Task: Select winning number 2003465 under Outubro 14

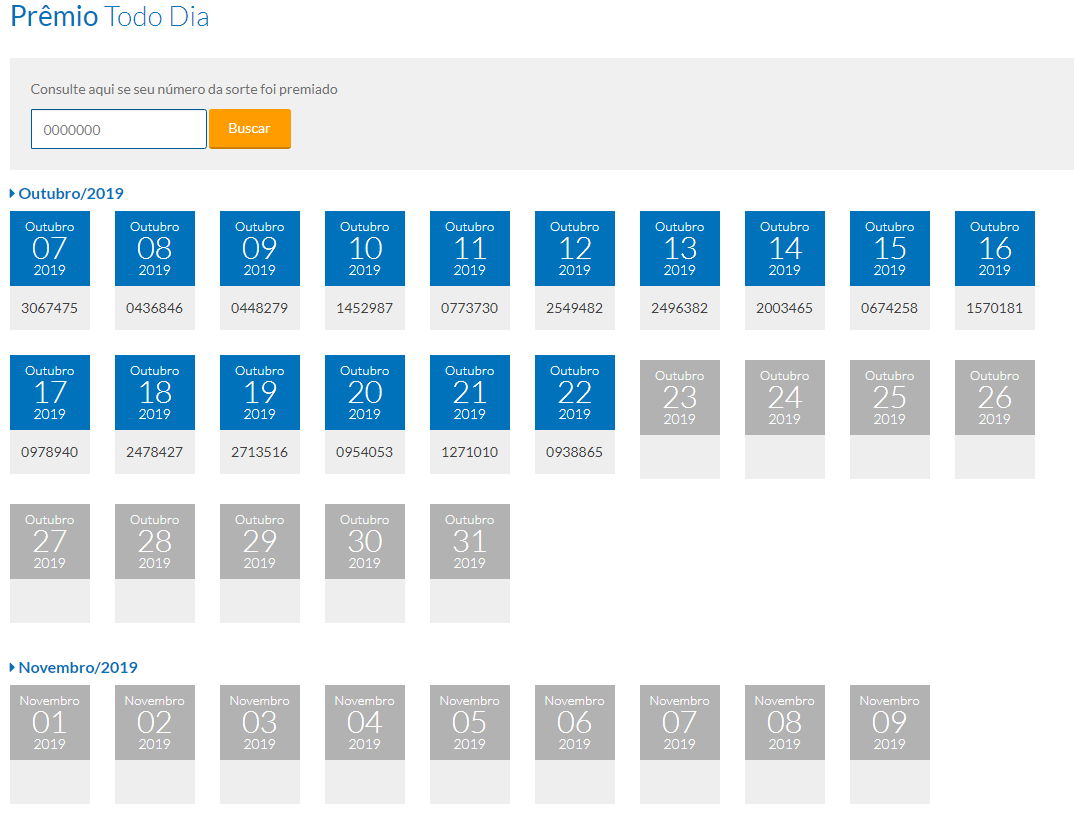Action: tap(785, 308)
